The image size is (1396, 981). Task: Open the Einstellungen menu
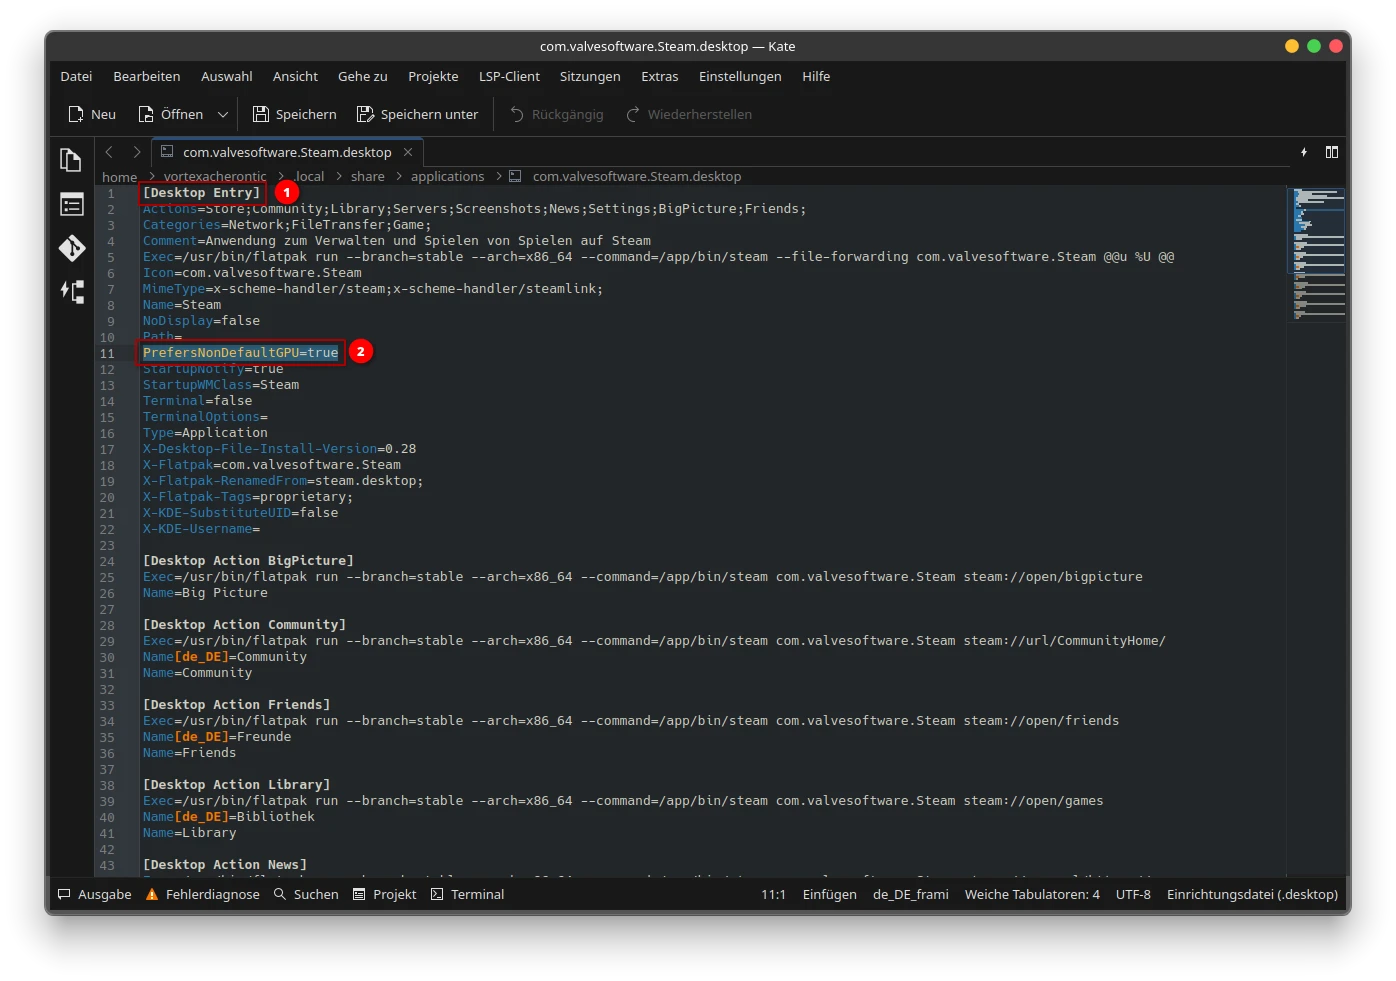(x=740, y=76)
